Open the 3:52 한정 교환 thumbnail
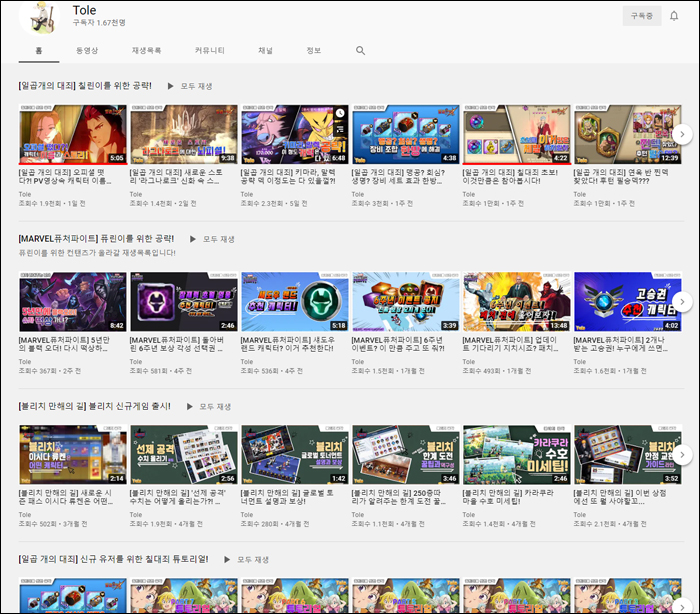700x614 pixels. click(628, 455)
